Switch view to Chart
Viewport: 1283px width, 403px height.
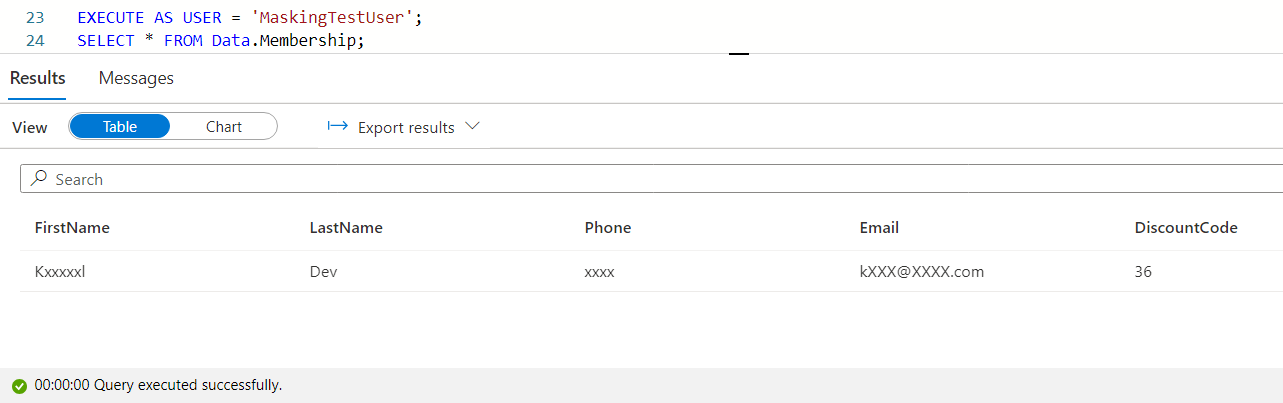point(224,127)
